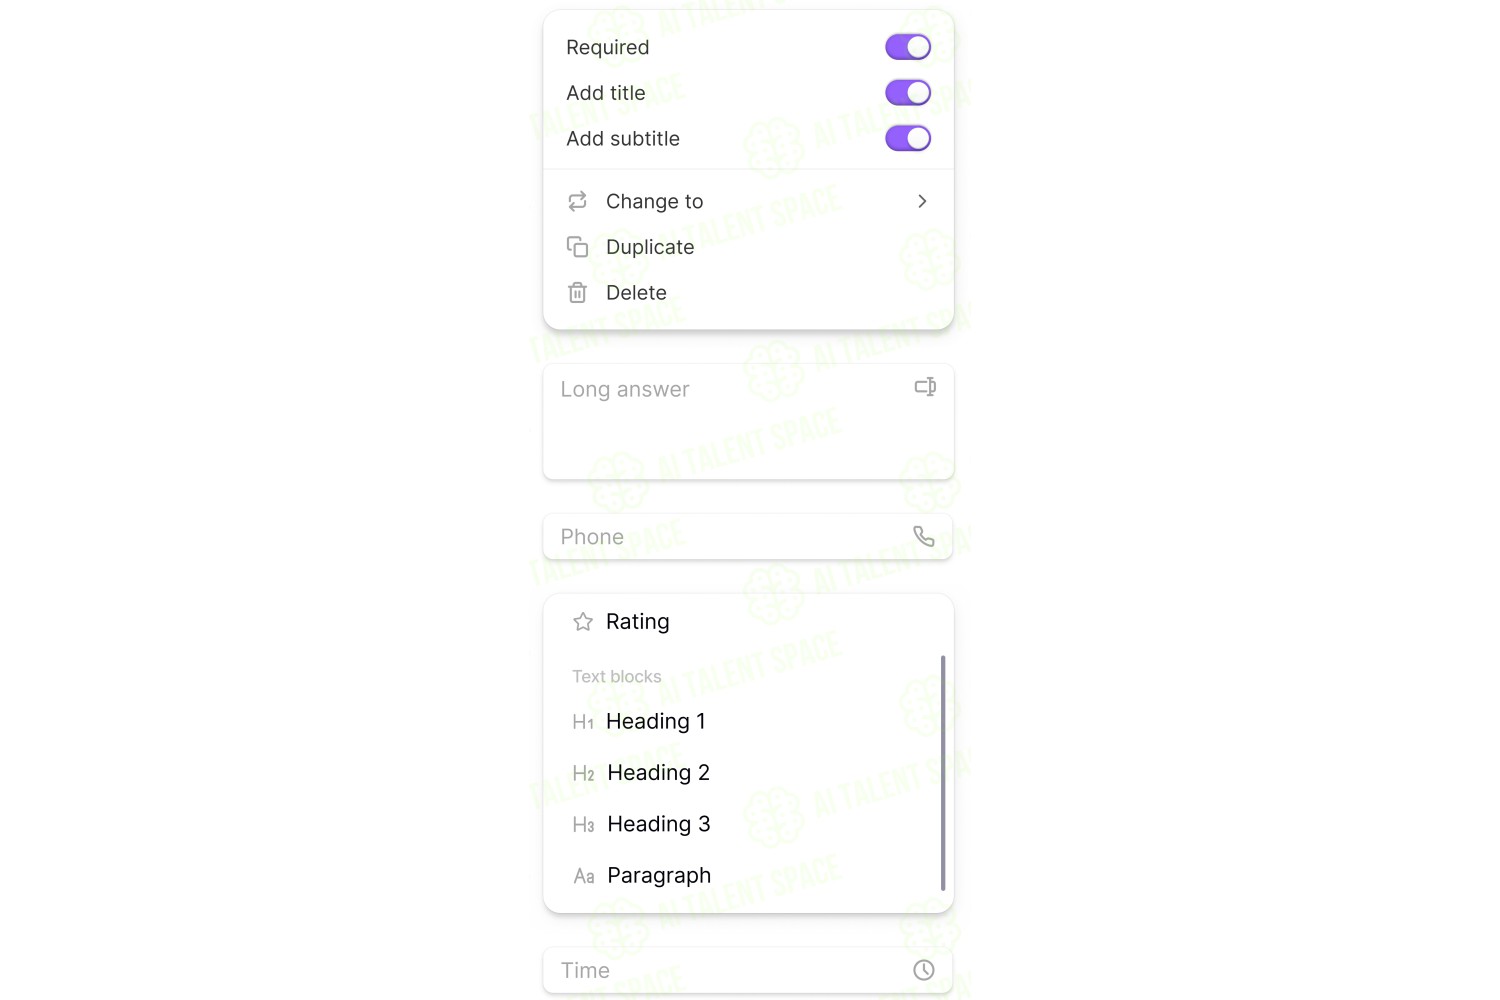Screen dimensions: 1500x1000
Task: Turn off the Add subtitle switch
Action: coord(907,138)
